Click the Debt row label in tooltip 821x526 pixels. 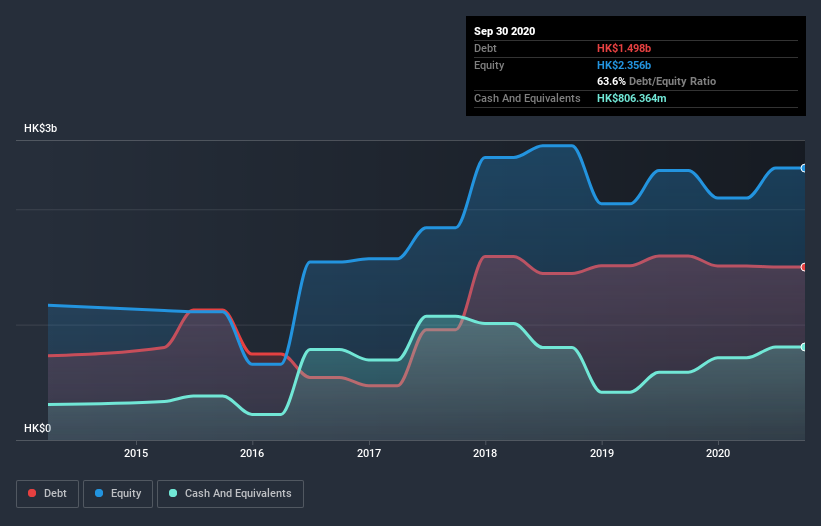pos(485,48)
